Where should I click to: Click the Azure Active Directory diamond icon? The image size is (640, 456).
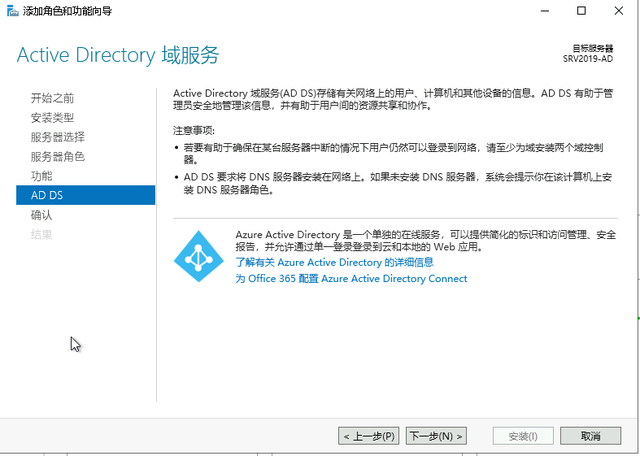tap(199, 256)
